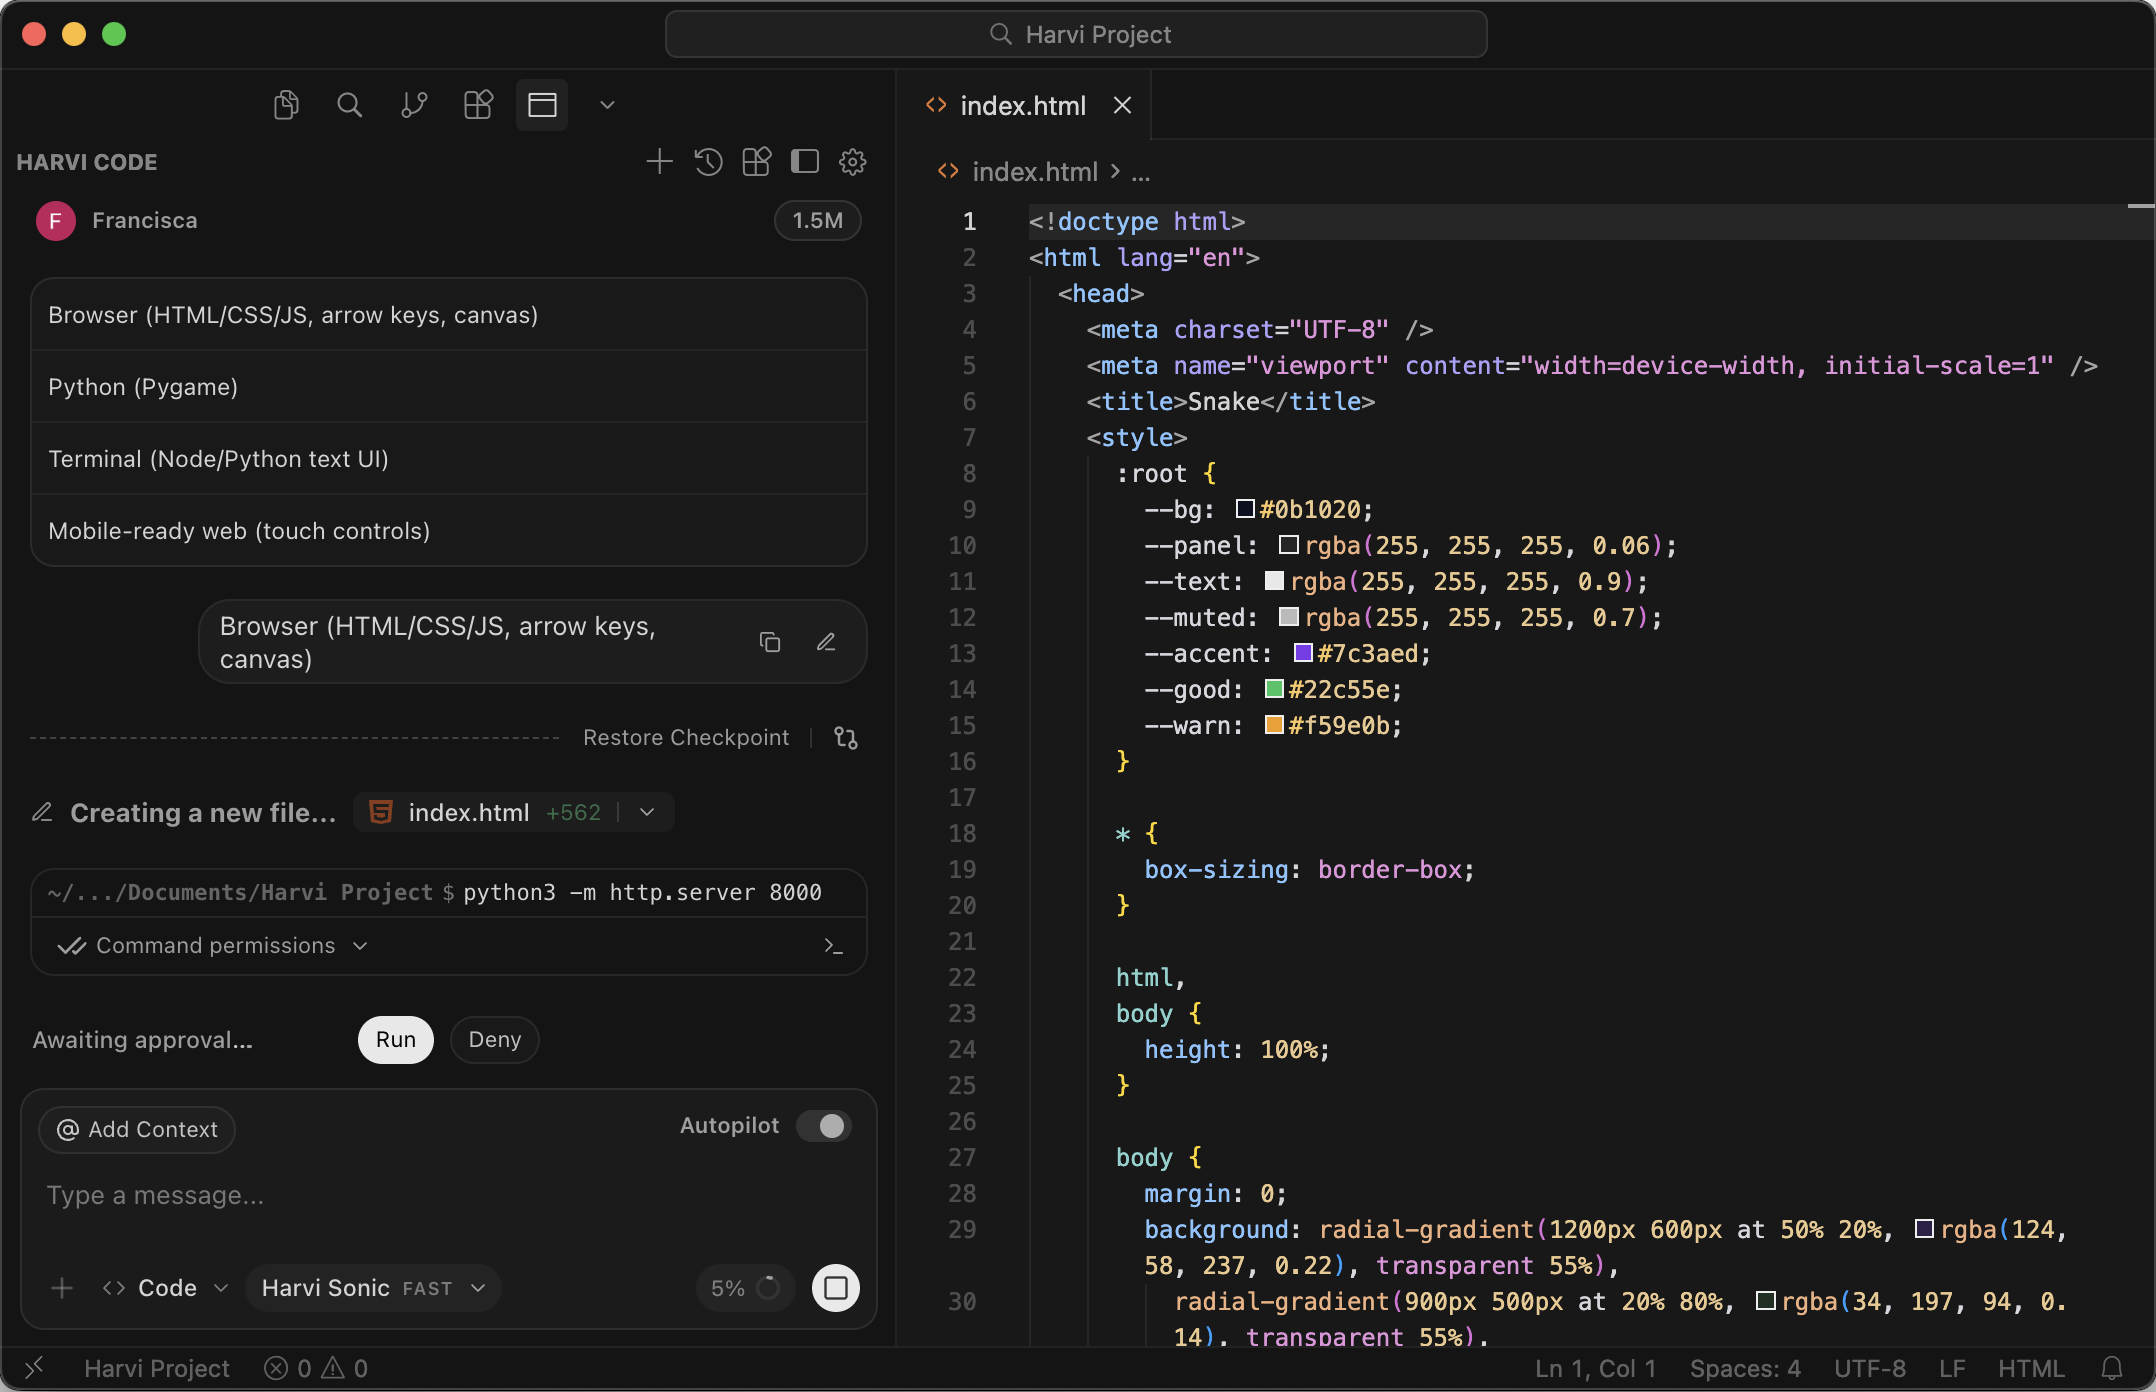
Task: Focus the Type a message input
Action: [x=449, y=1196]
